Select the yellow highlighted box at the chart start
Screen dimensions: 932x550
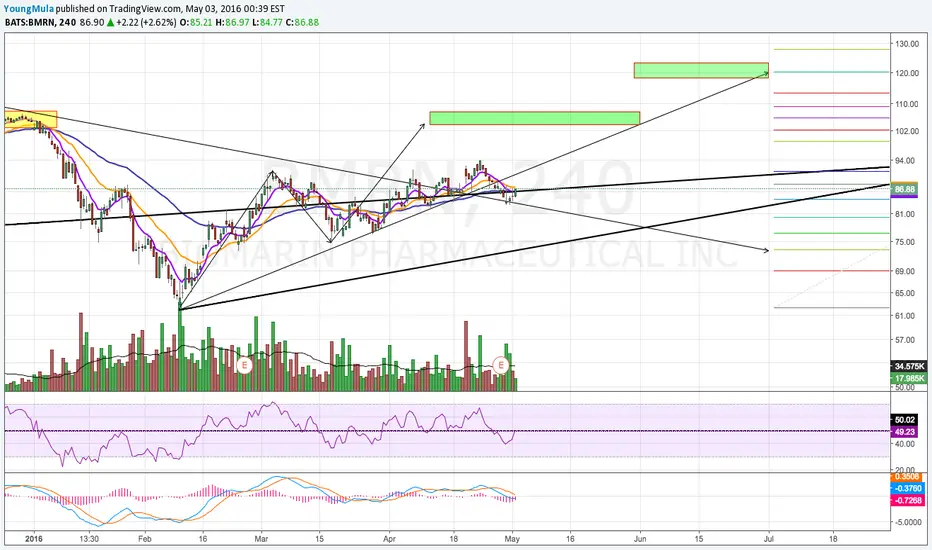coord(30,119)
